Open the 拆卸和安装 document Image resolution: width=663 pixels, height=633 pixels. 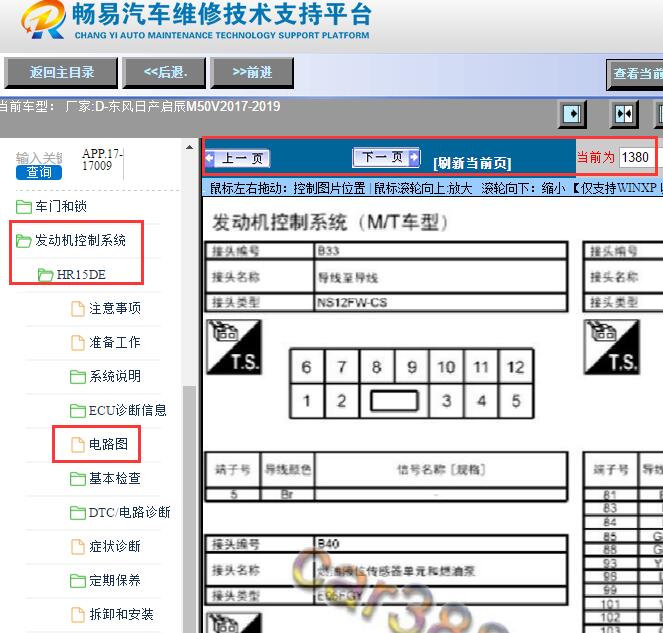(121, 614)
